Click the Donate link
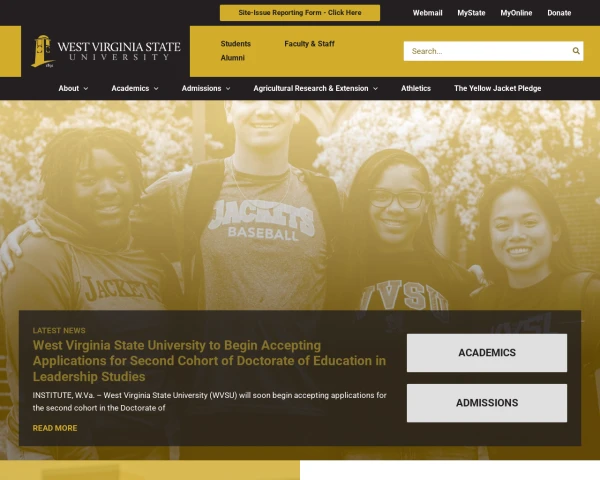Screen dimensions: 600x480 559,13
